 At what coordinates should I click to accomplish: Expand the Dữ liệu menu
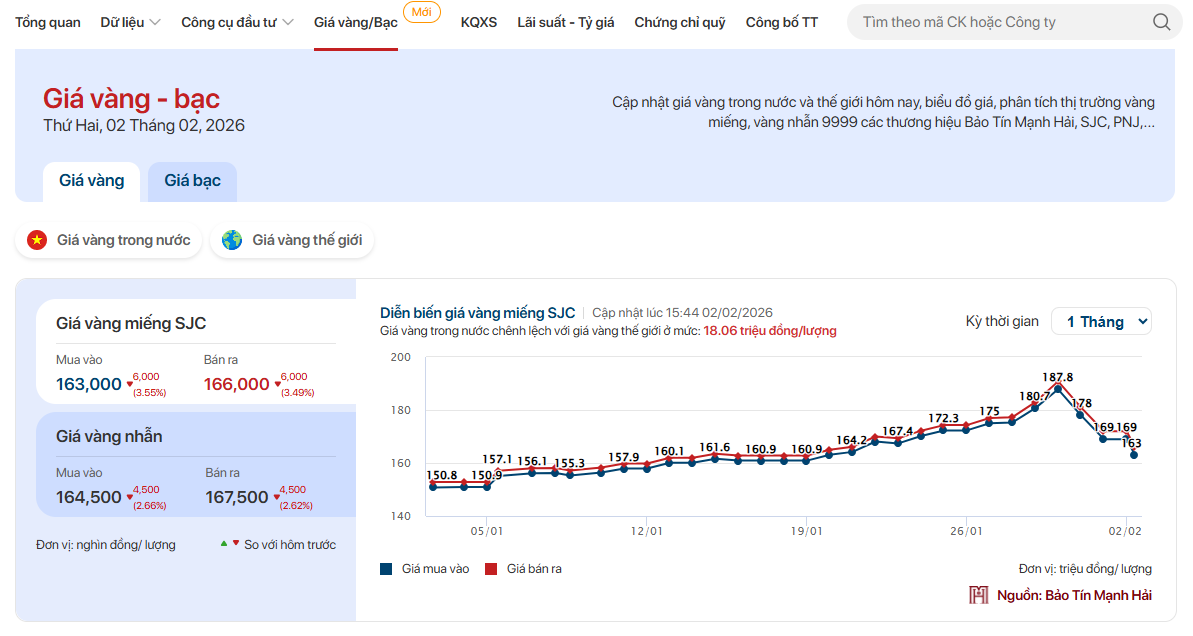pos(130,22)
